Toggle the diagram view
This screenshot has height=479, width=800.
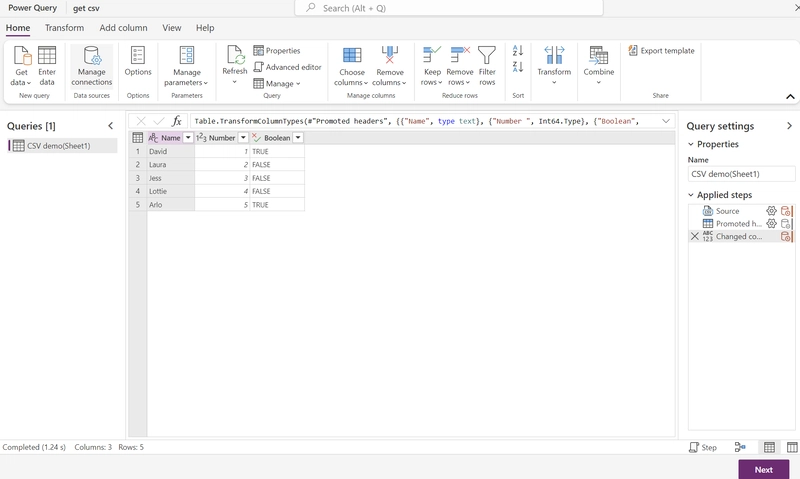[740, 447]
